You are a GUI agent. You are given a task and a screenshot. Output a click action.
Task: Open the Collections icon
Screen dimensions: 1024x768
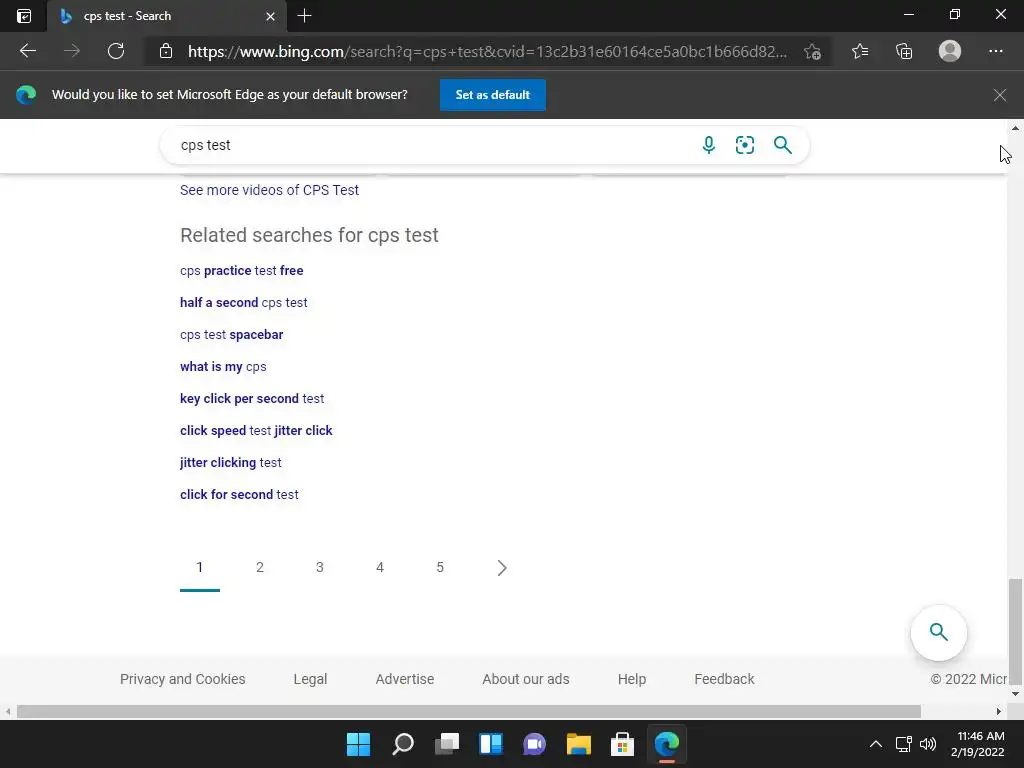(904, 51)
